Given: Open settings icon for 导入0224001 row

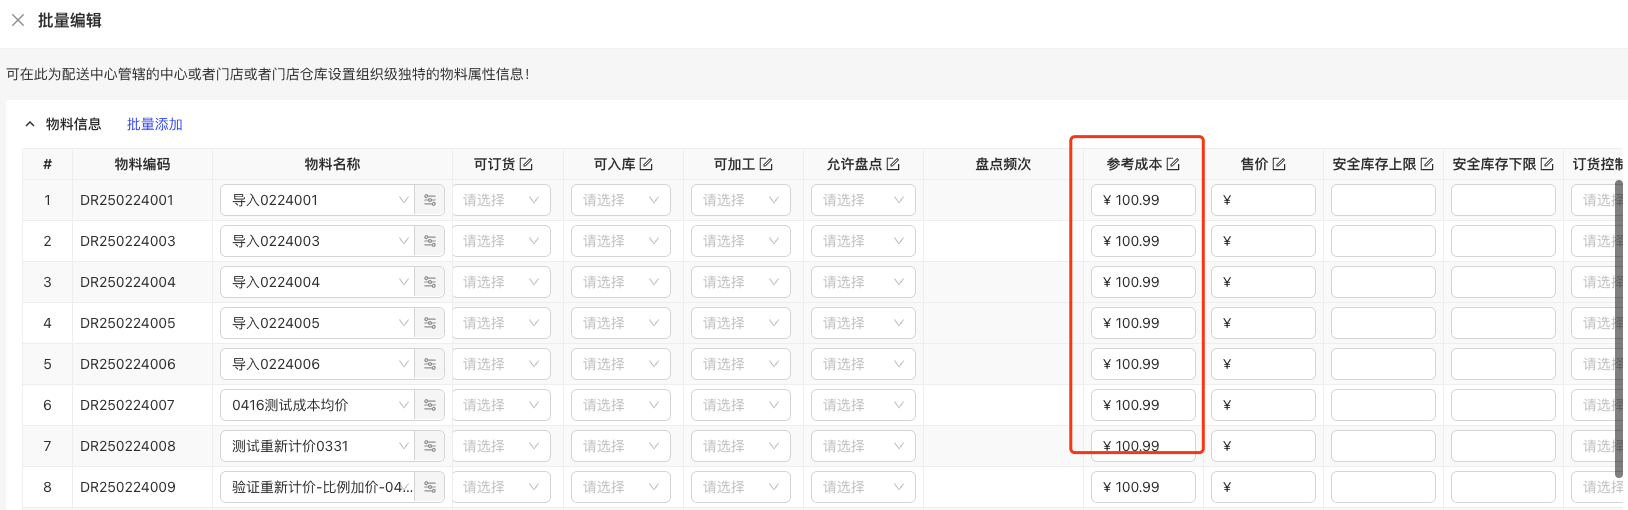Looking at the screenshot, I should point(430,200).
